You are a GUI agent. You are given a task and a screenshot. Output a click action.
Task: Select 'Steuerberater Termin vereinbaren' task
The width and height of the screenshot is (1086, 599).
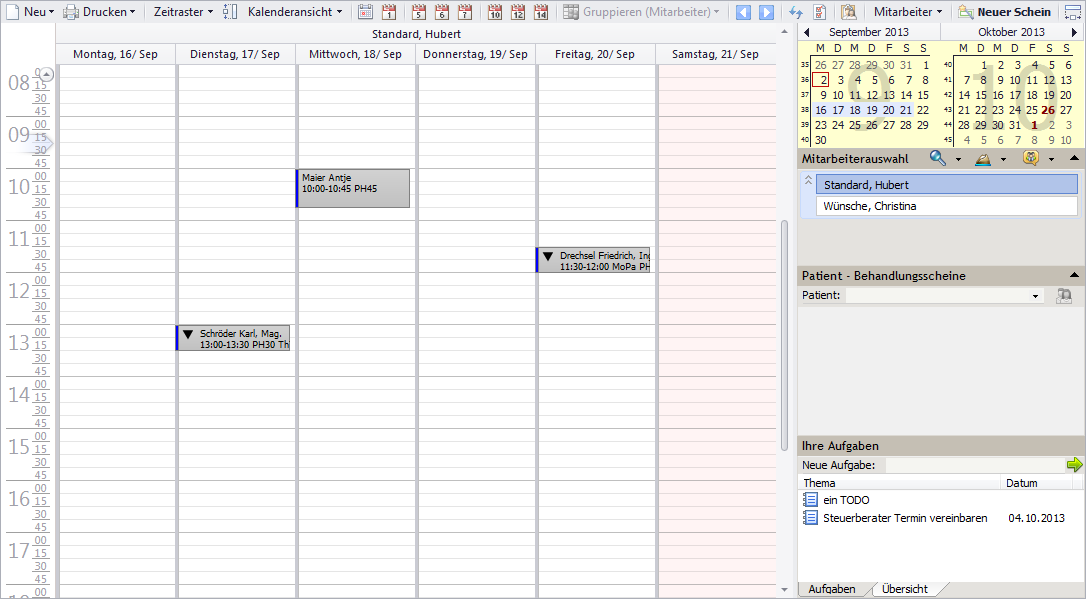coord(905,518)
